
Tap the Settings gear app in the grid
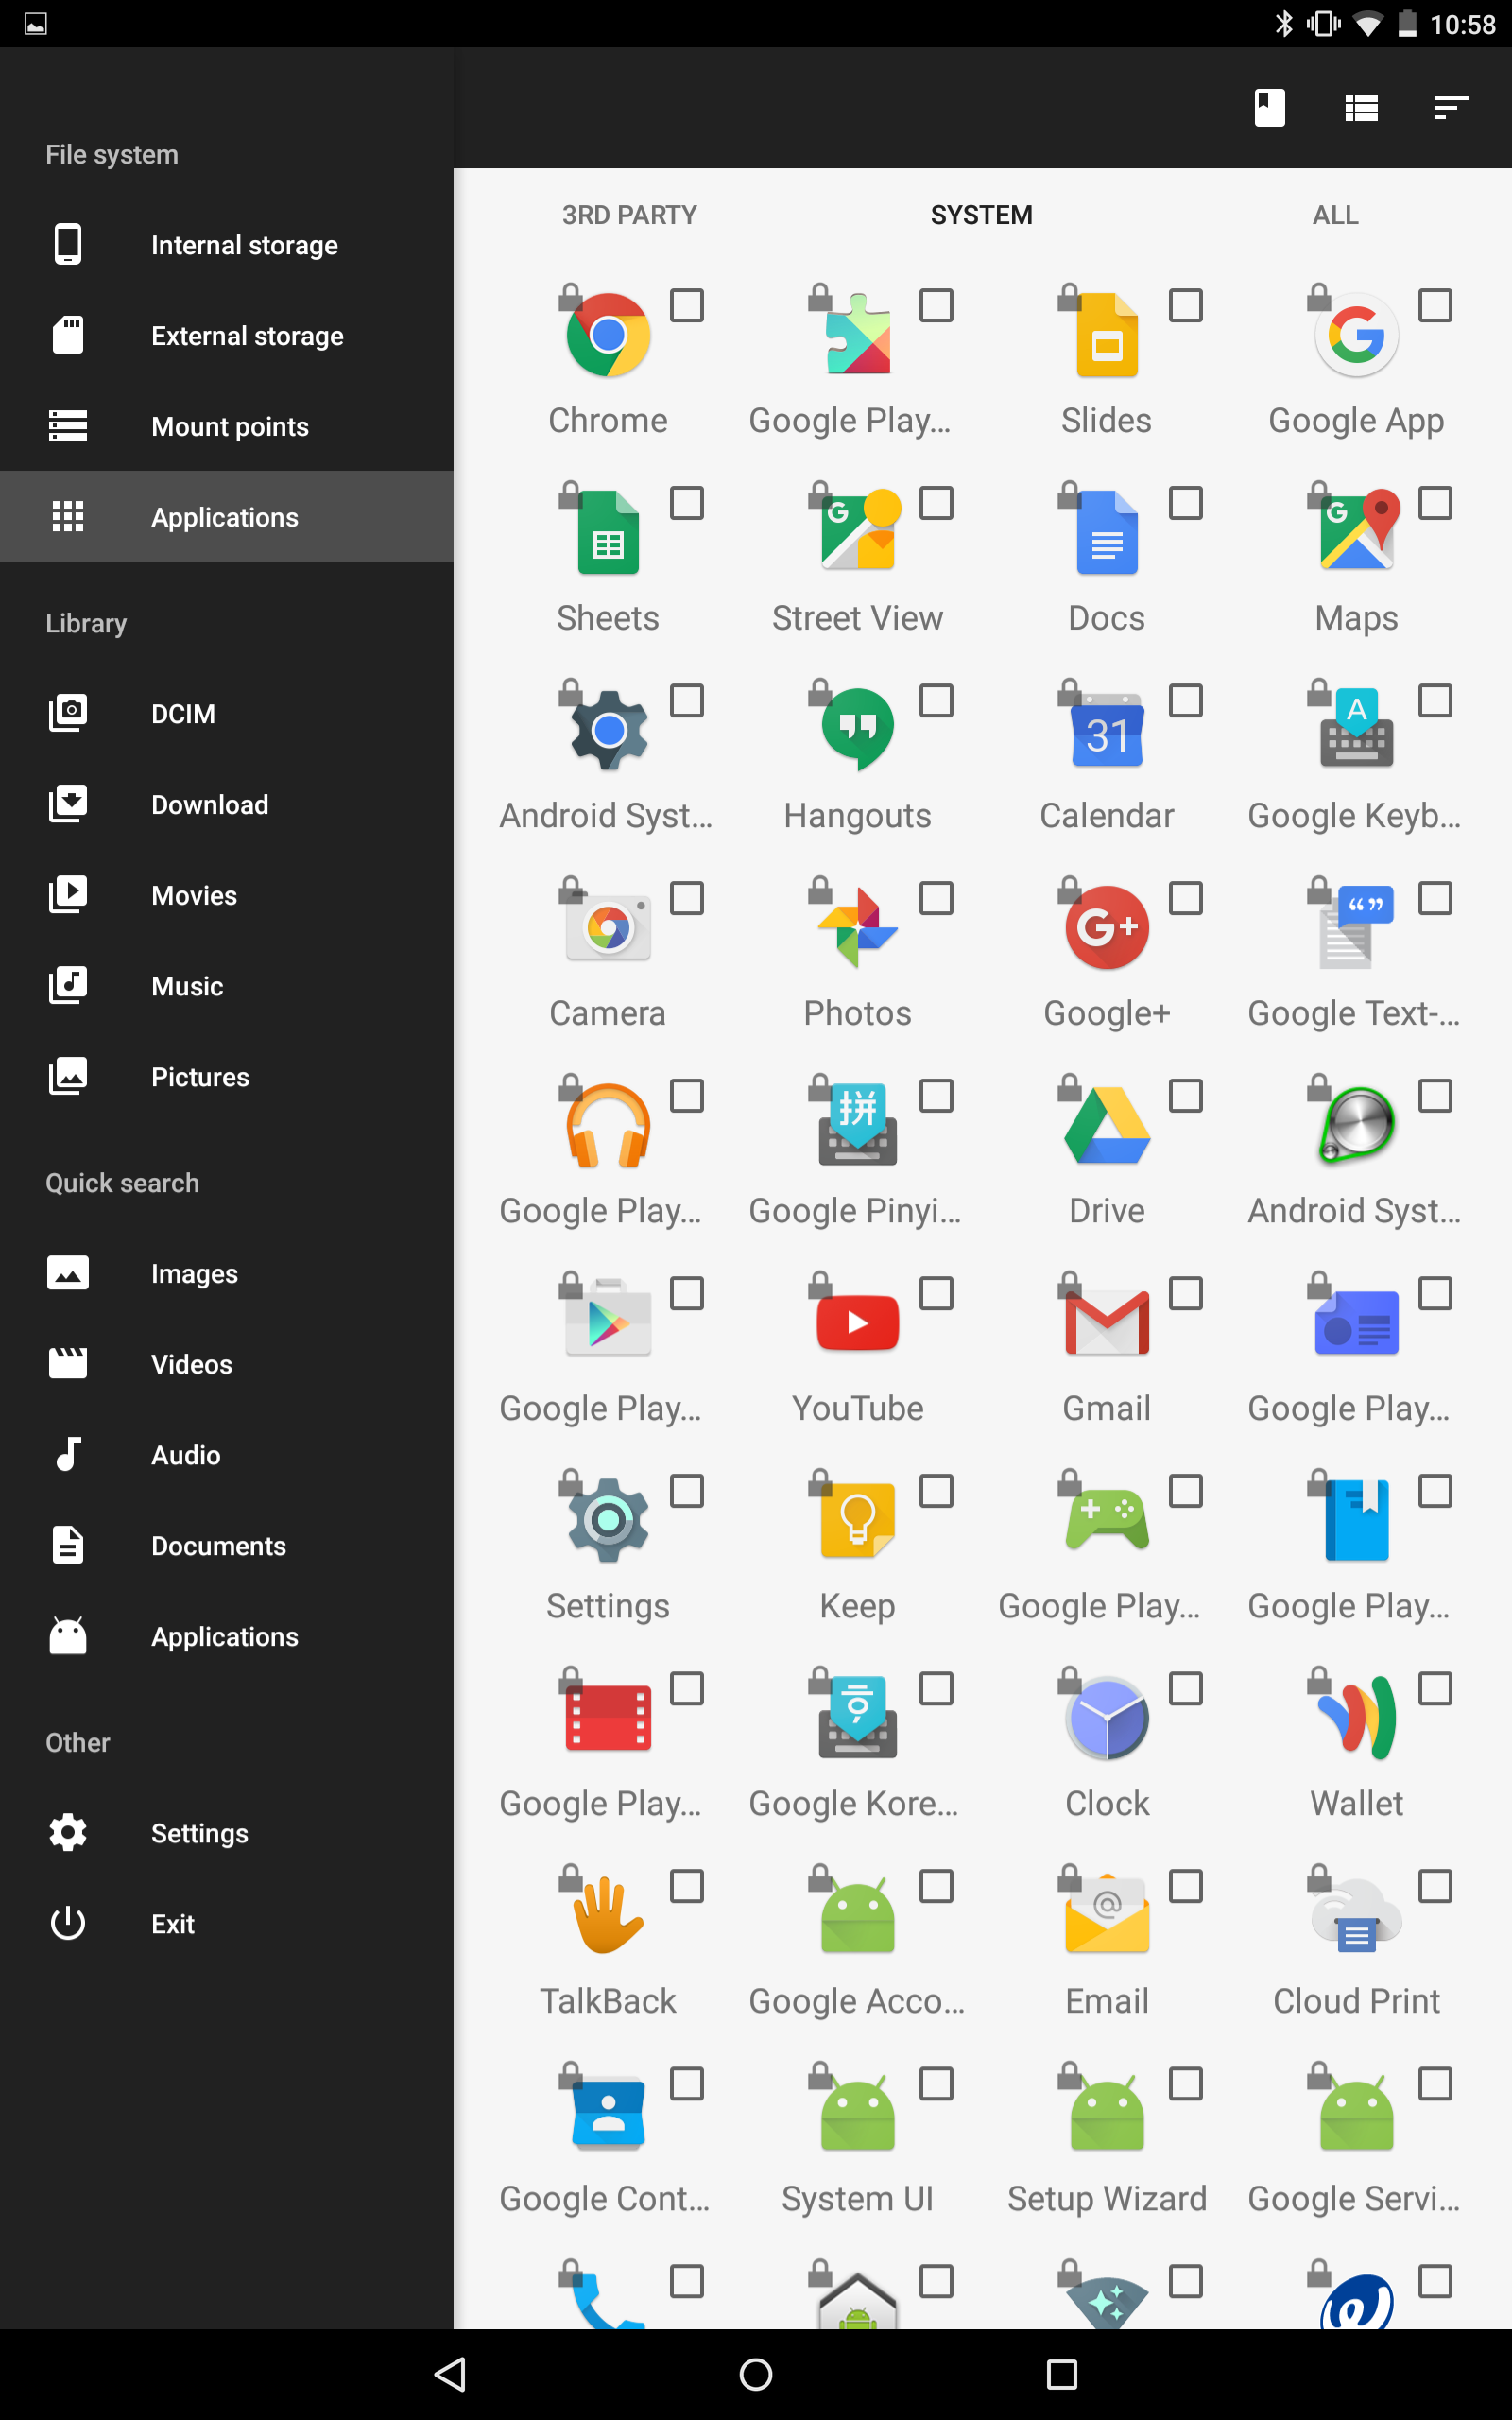(x=608, y=1519)
